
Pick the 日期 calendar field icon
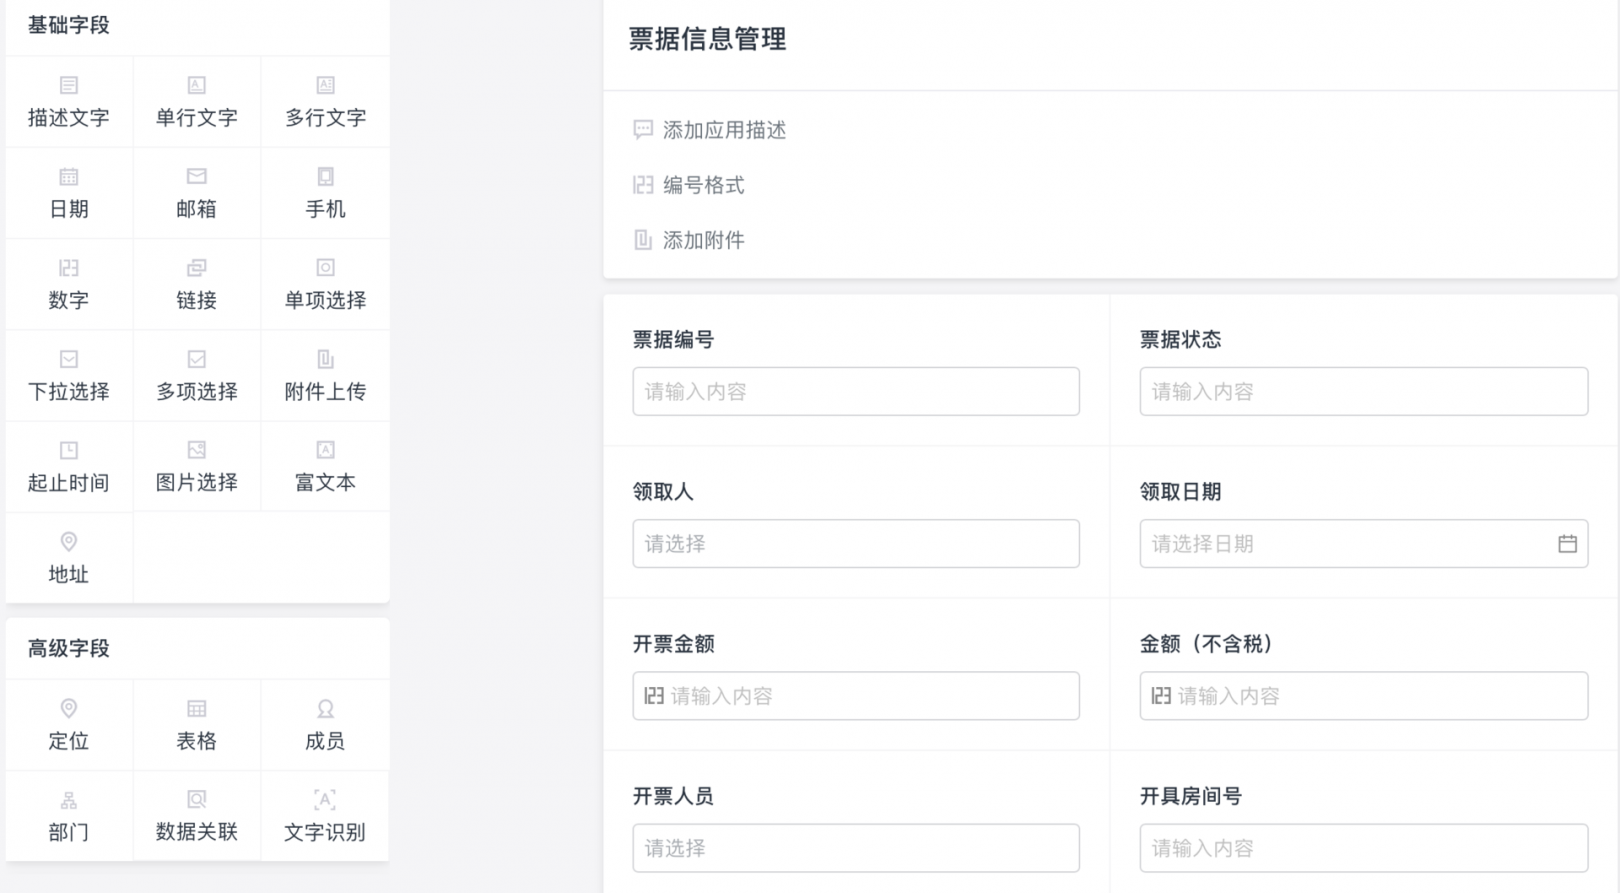click(x=69, y=177)
